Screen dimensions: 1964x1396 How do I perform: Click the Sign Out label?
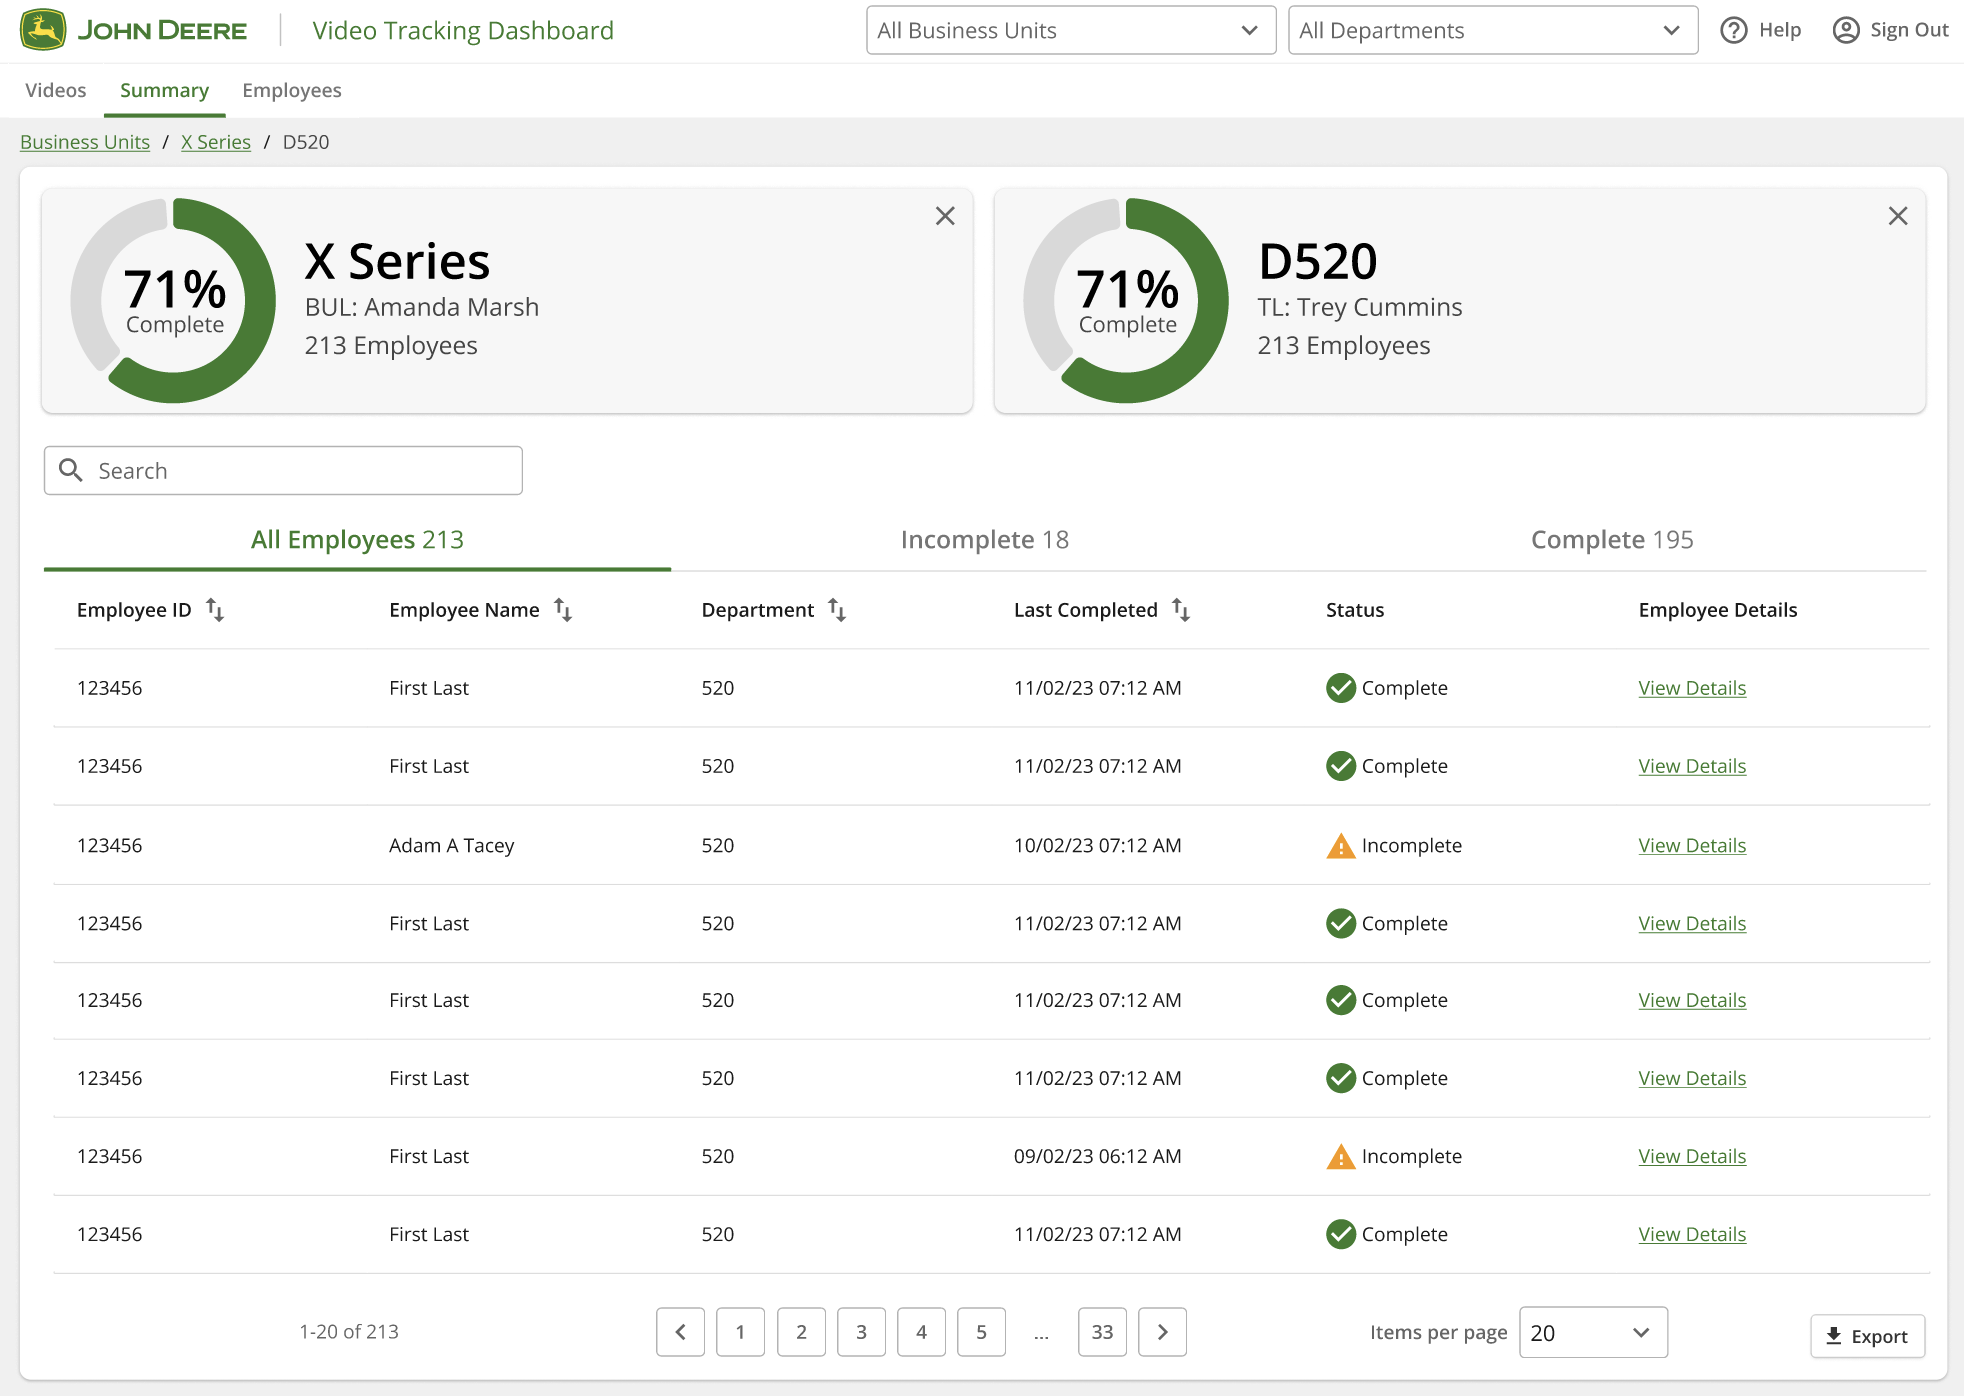tap(1909, 30)
